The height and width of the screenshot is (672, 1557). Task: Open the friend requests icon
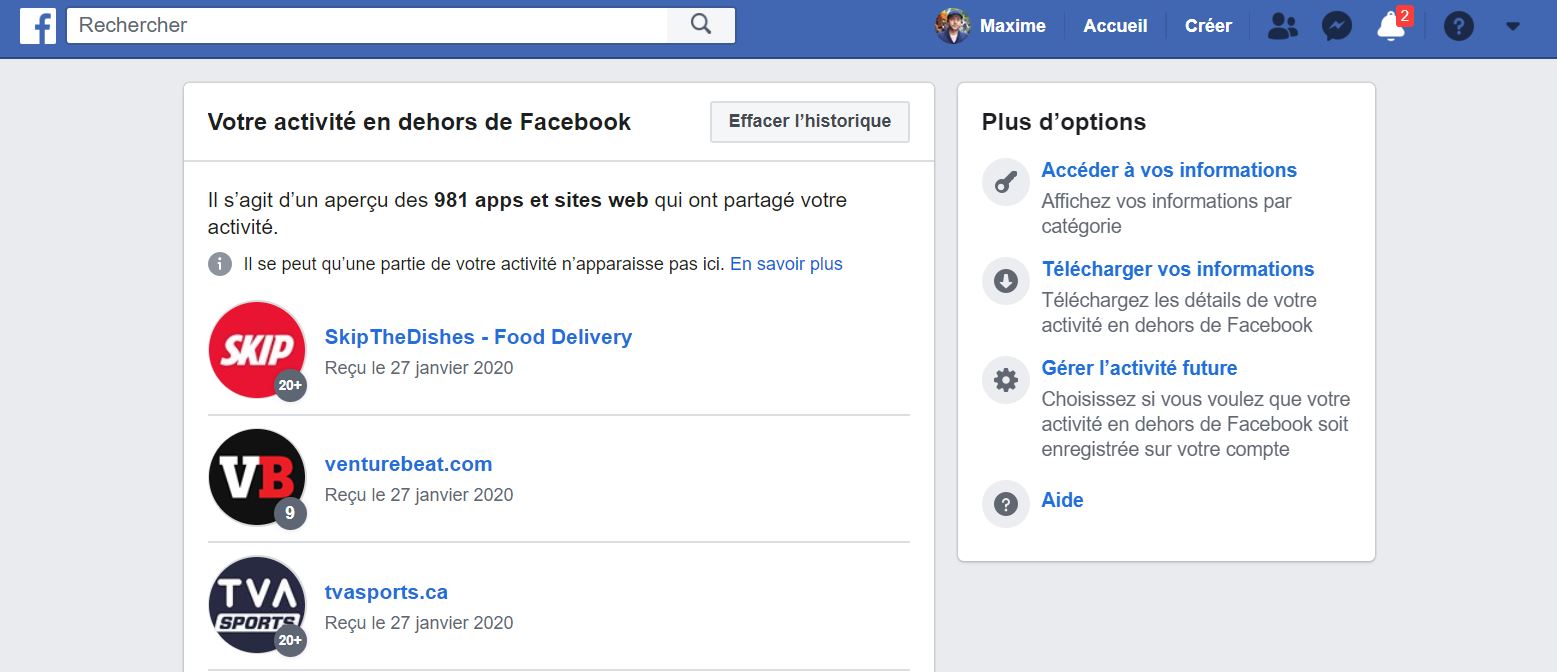point(1281,26)
